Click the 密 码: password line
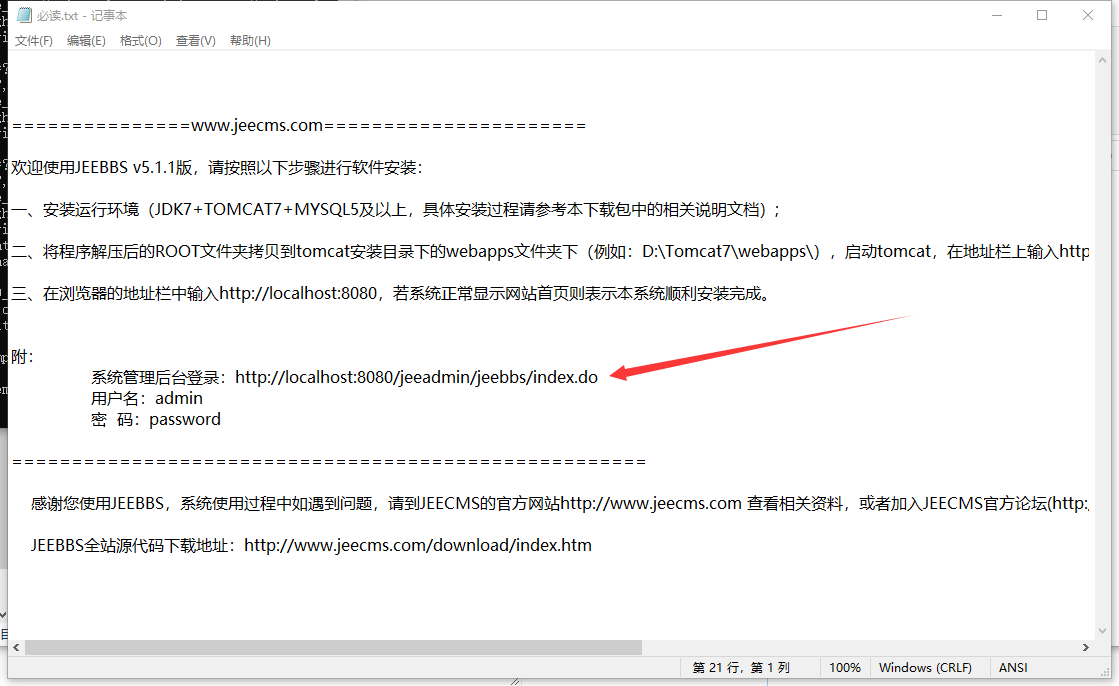The height and width of the screenshot is (686, 1119). coord(156,419)
